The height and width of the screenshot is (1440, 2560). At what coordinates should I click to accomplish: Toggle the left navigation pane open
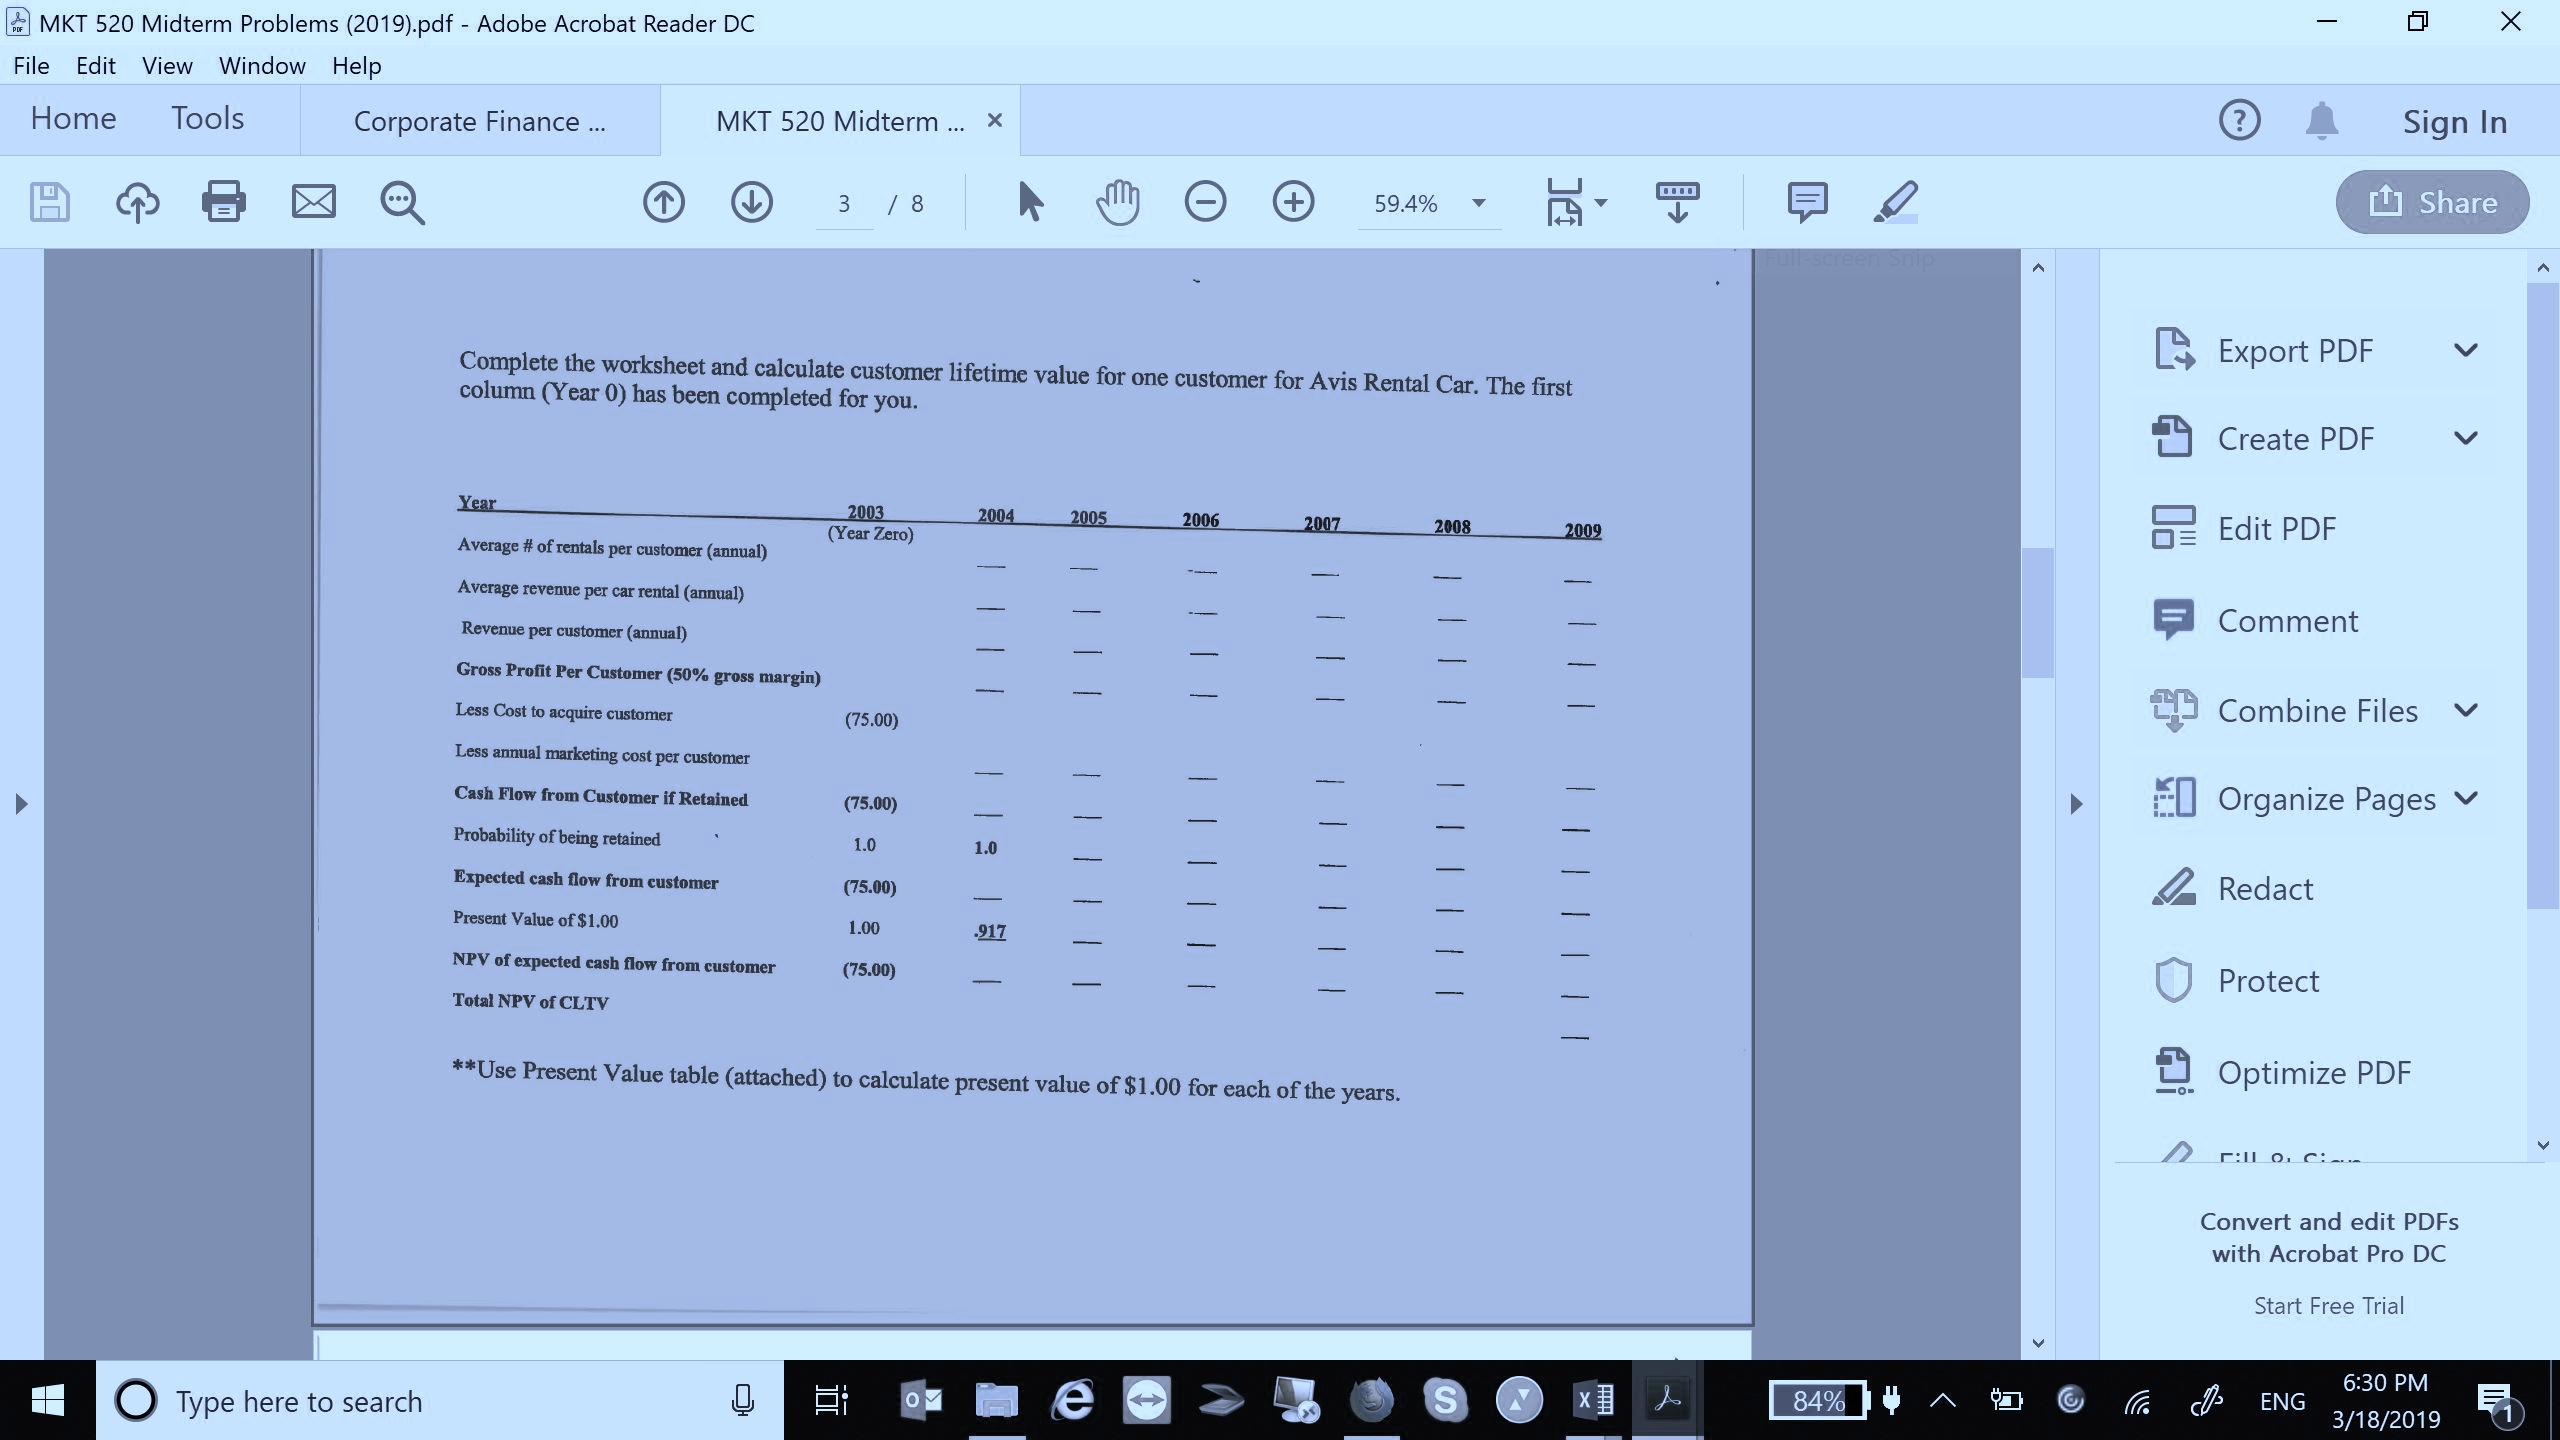point(20,803)
